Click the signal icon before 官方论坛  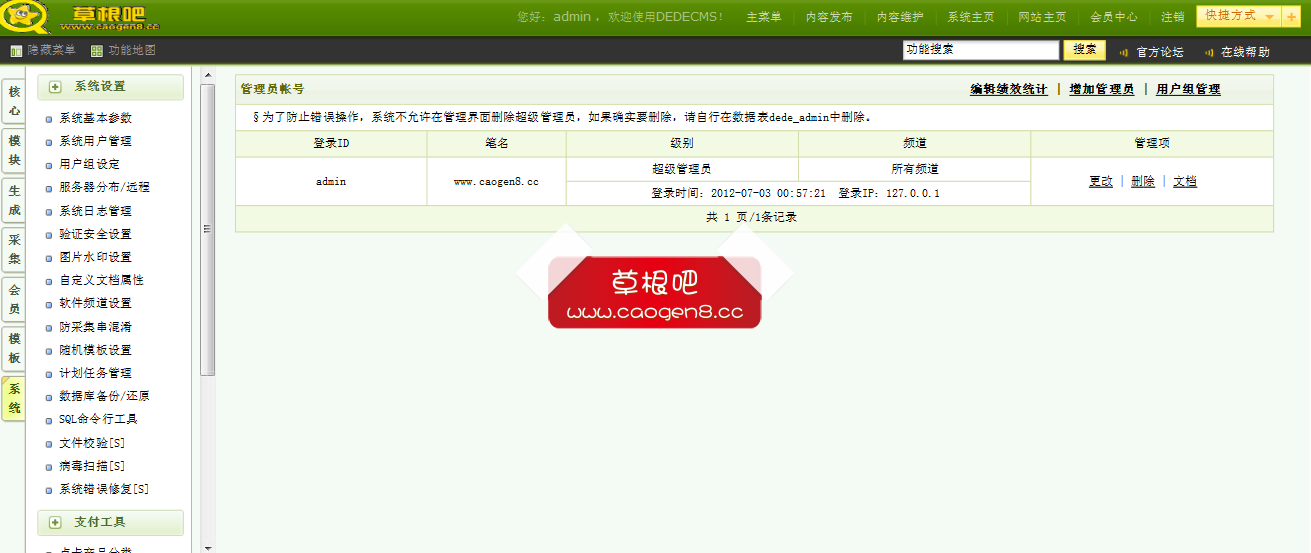click(1124, 52)
